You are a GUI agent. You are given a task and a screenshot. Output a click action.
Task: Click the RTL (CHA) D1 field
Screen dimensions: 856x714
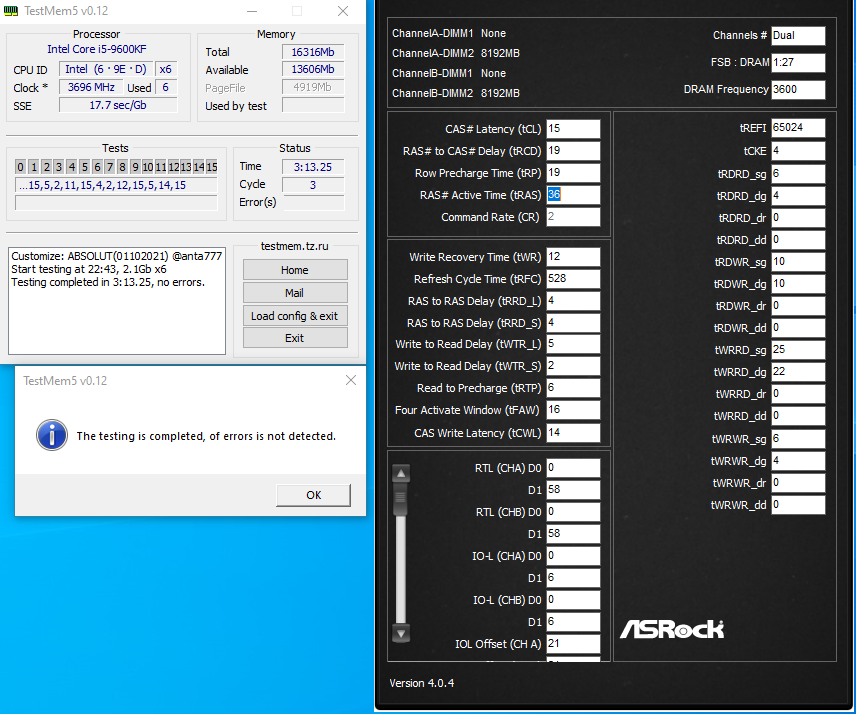(573, 490)
